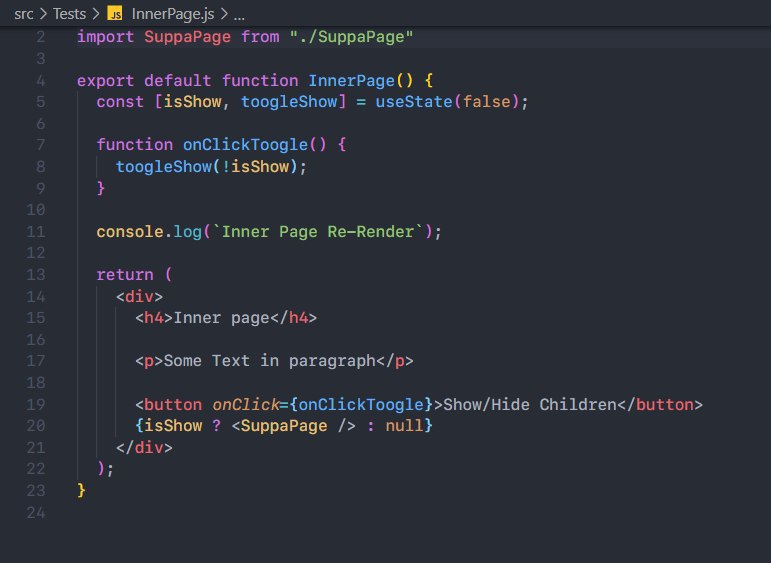The height and width of the screenshot is (563, 771).
Task: Click the JS file icon in breadcrumb
Action: (115, 14)
